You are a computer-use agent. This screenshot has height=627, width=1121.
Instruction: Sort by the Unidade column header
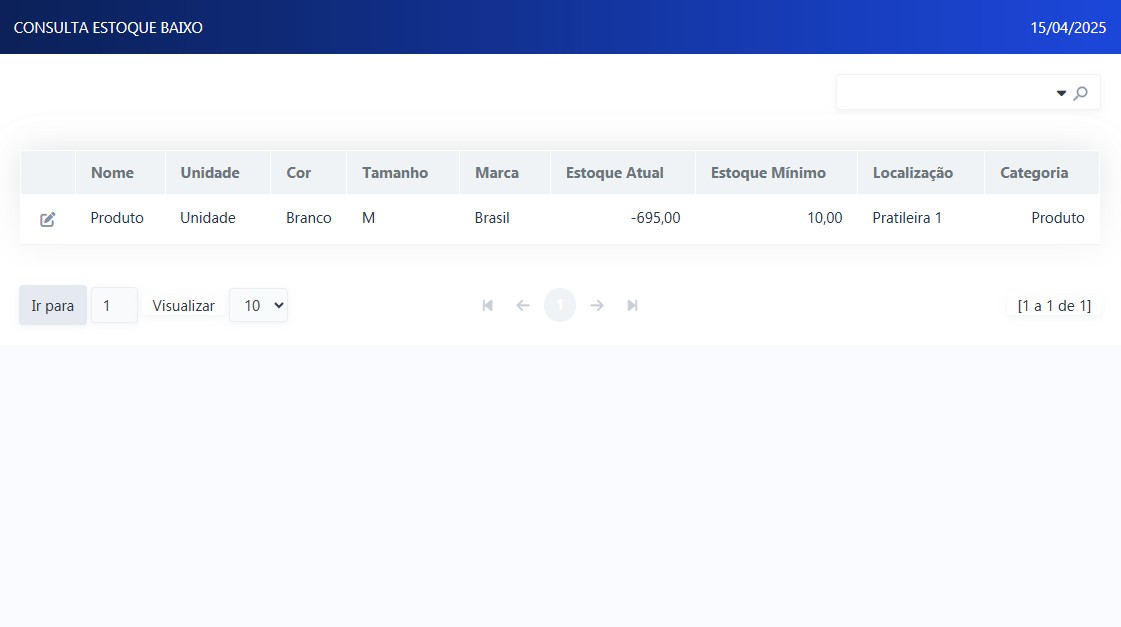pos(209,172)
